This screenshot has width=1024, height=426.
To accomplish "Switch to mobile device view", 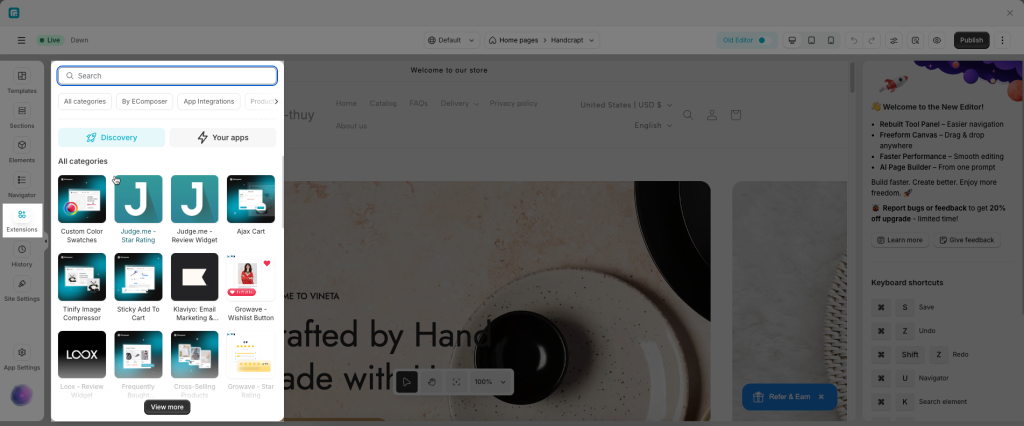I will (831, 41).
